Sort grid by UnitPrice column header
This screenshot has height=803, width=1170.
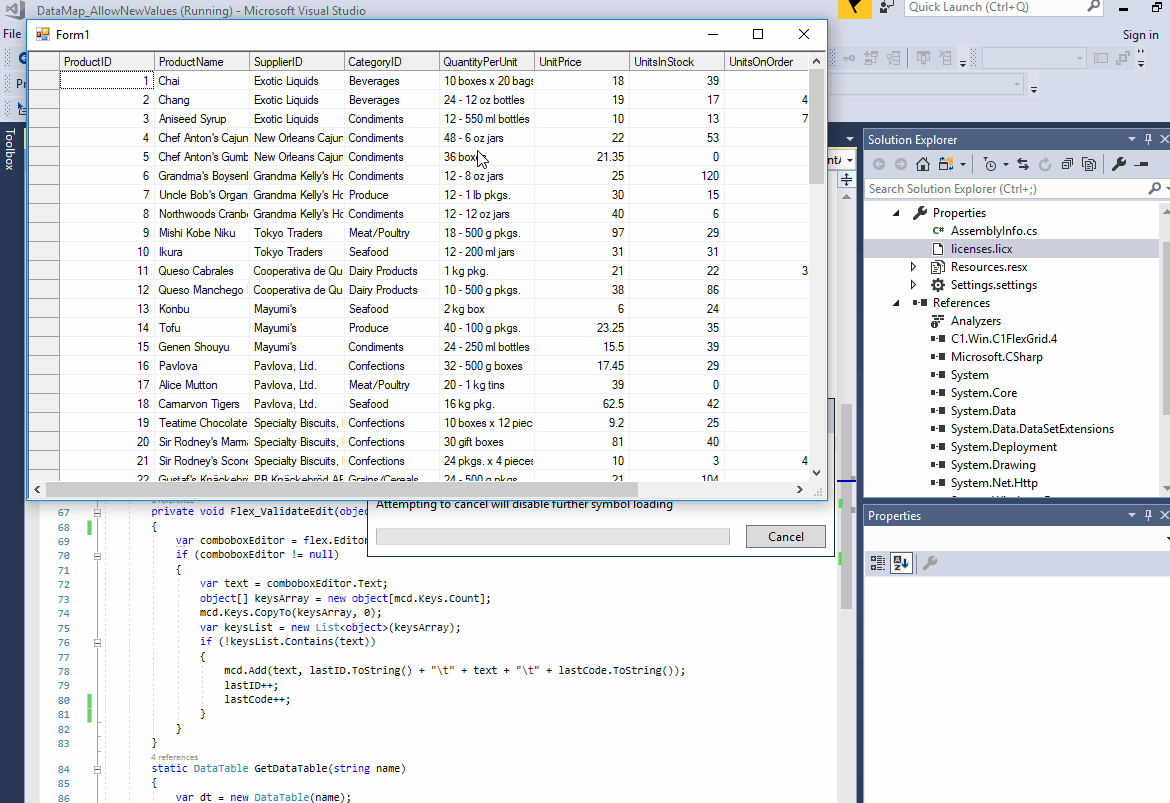click(582, 61)
